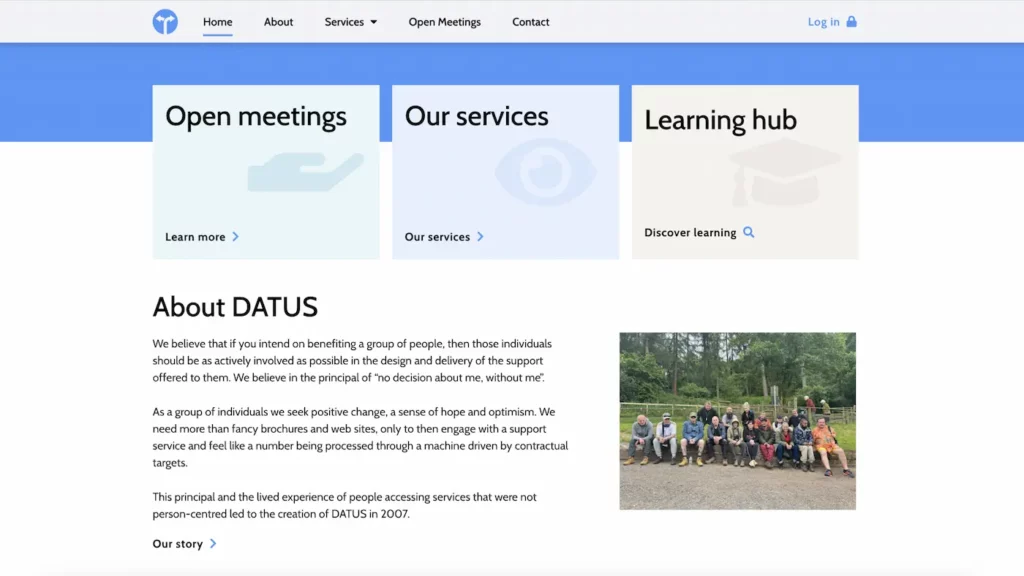Open the Services menu item
The width and height of the screenshot is (1024, 576).
pyautogui.click(x=344, y=22)
